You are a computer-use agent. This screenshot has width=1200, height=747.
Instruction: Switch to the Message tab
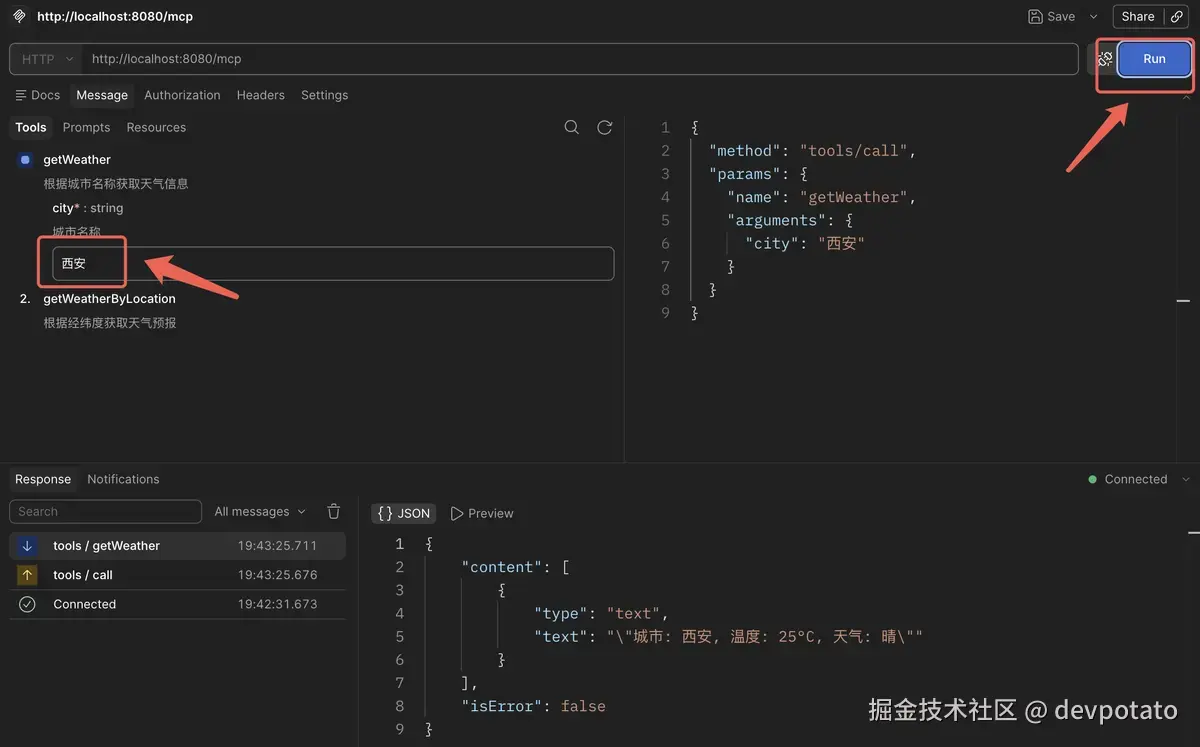[102, 95]
